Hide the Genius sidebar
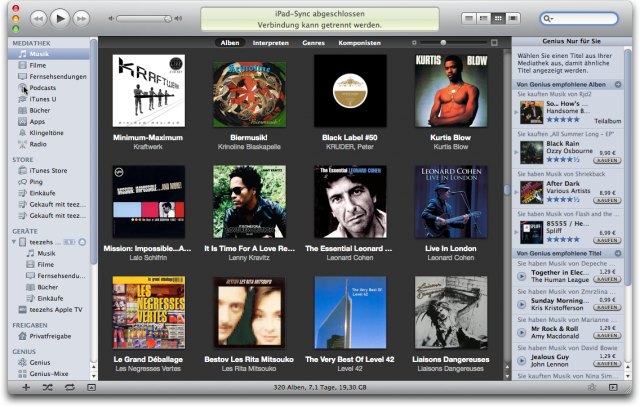Screen dimensions: 640x407 click(x=613, y=387)
